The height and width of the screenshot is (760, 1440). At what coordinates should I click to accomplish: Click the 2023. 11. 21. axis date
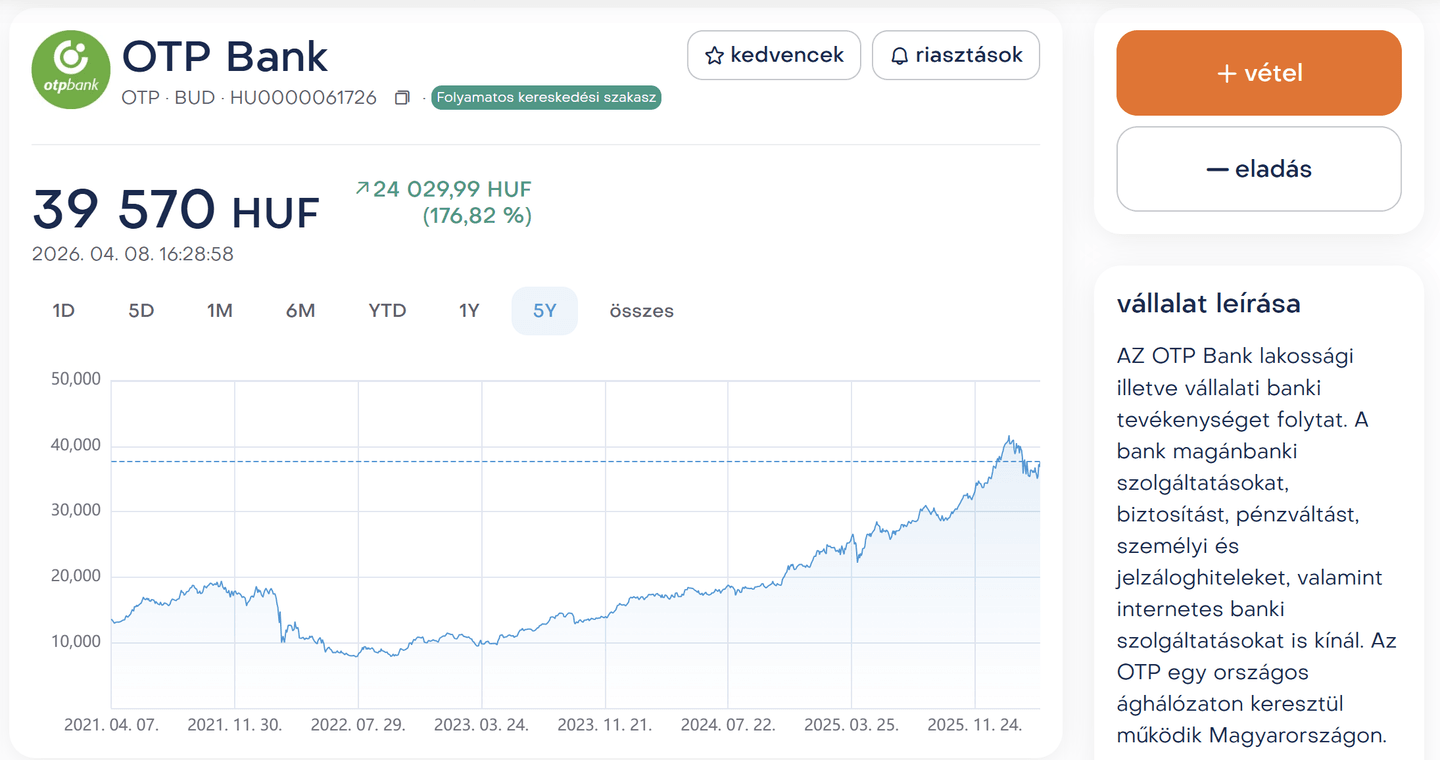(605, 725)
